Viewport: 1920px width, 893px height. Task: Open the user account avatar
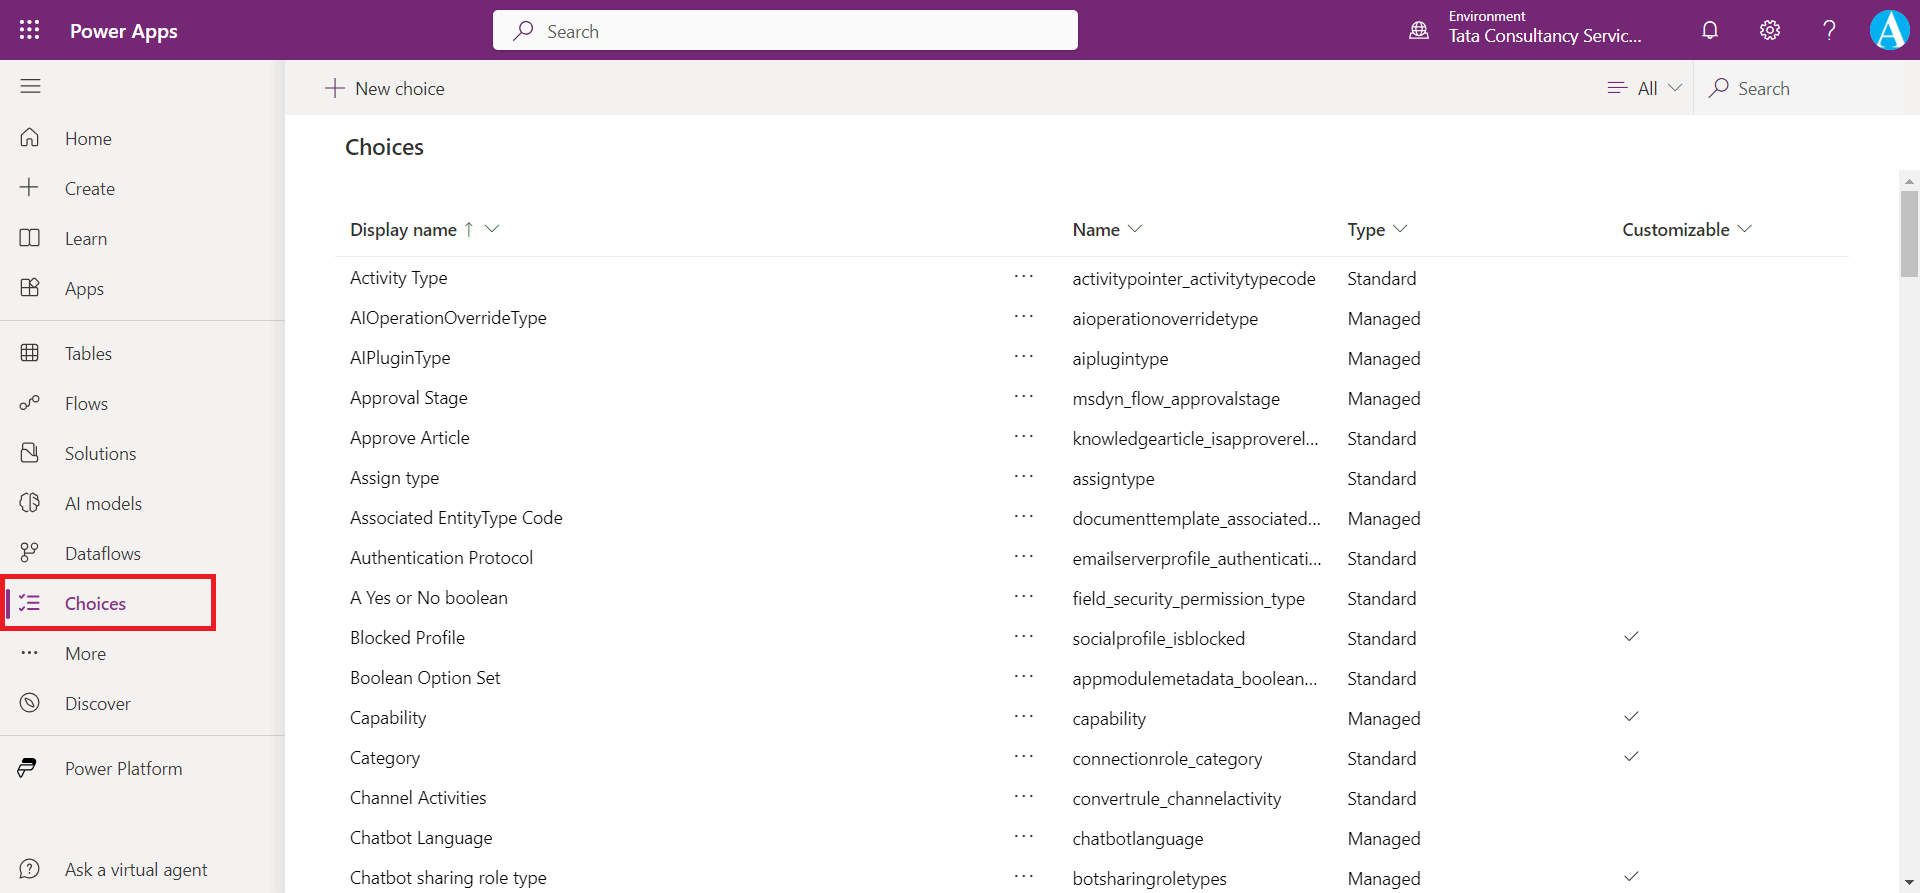[x=1889, y=30]
